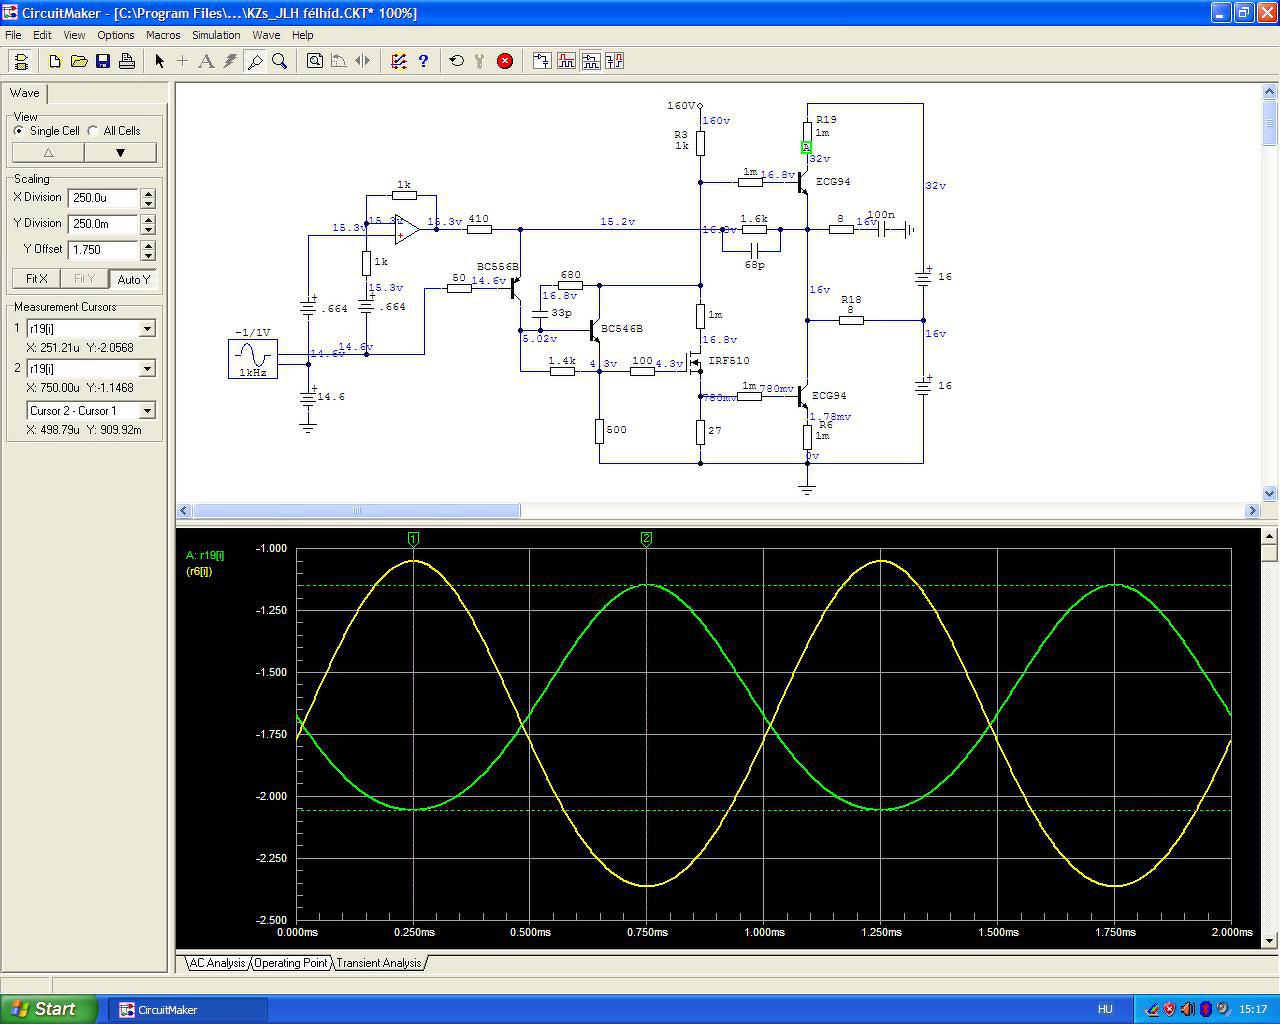Switch to the AC Analysis tab

tap(217, 963)
